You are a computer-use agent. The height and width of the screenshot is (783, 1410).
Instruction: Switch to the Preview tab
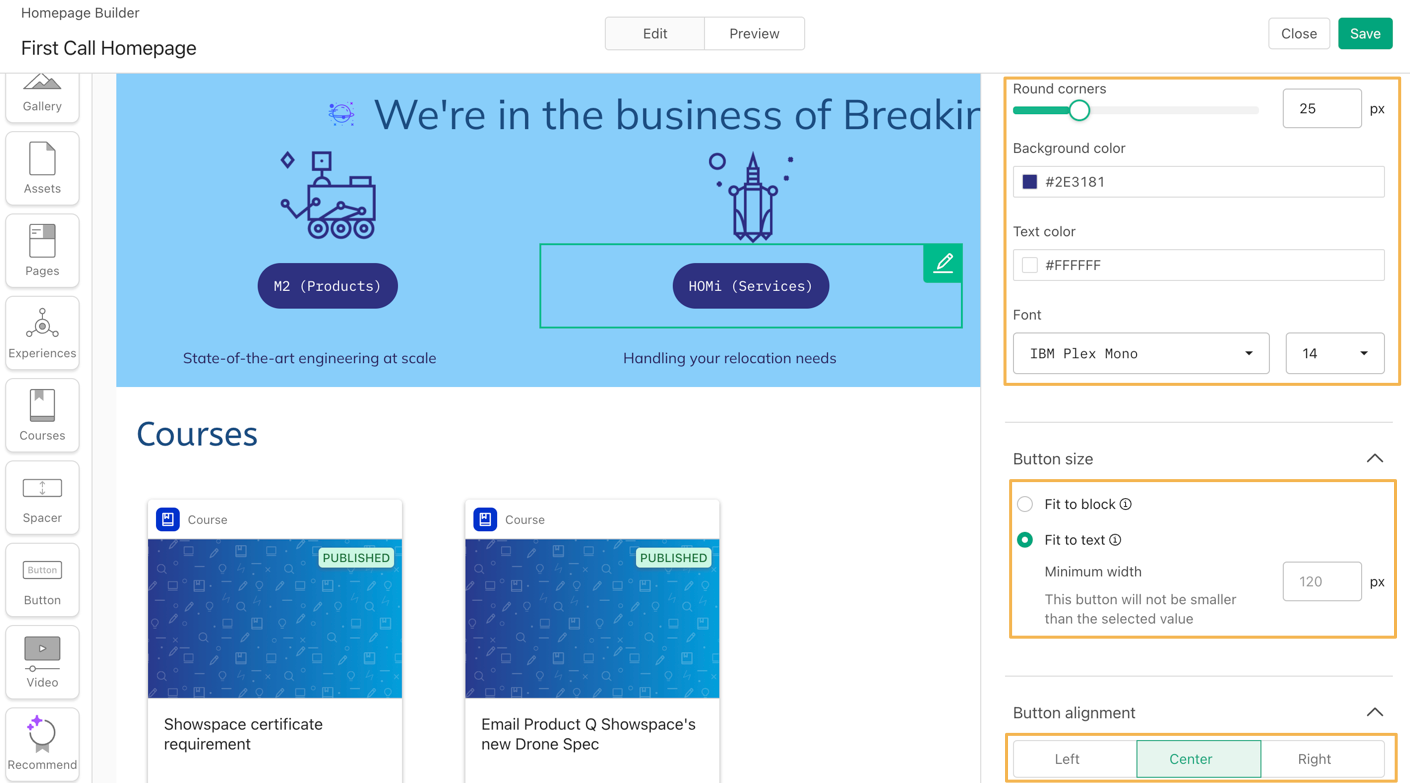coord(754,33)
